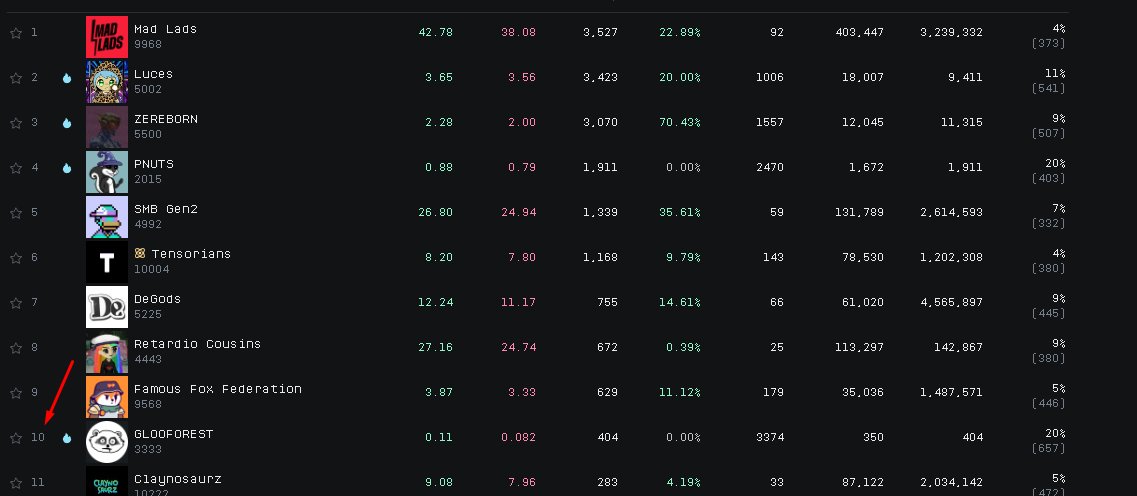Star the Luces collection row
The image size is (1137, 496).
[16, 78]
